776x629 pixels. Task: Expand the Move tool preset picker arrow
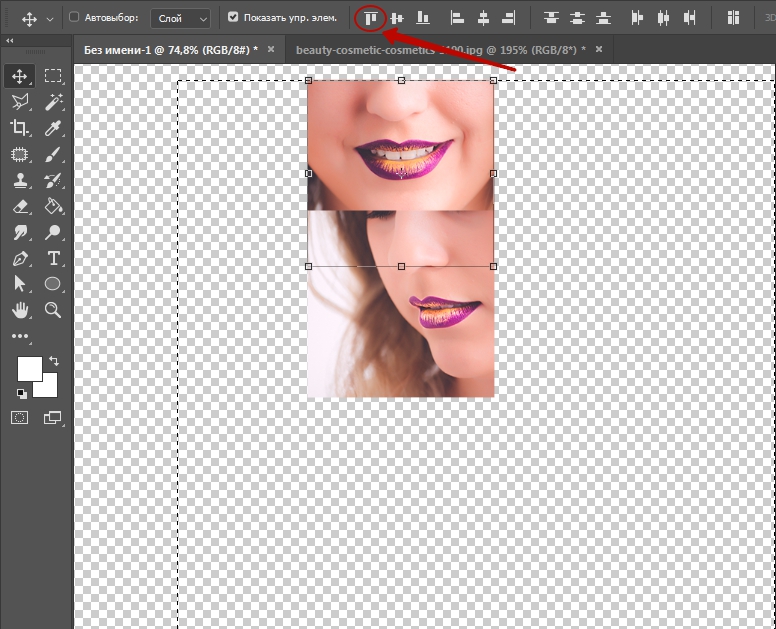[50, 19]
